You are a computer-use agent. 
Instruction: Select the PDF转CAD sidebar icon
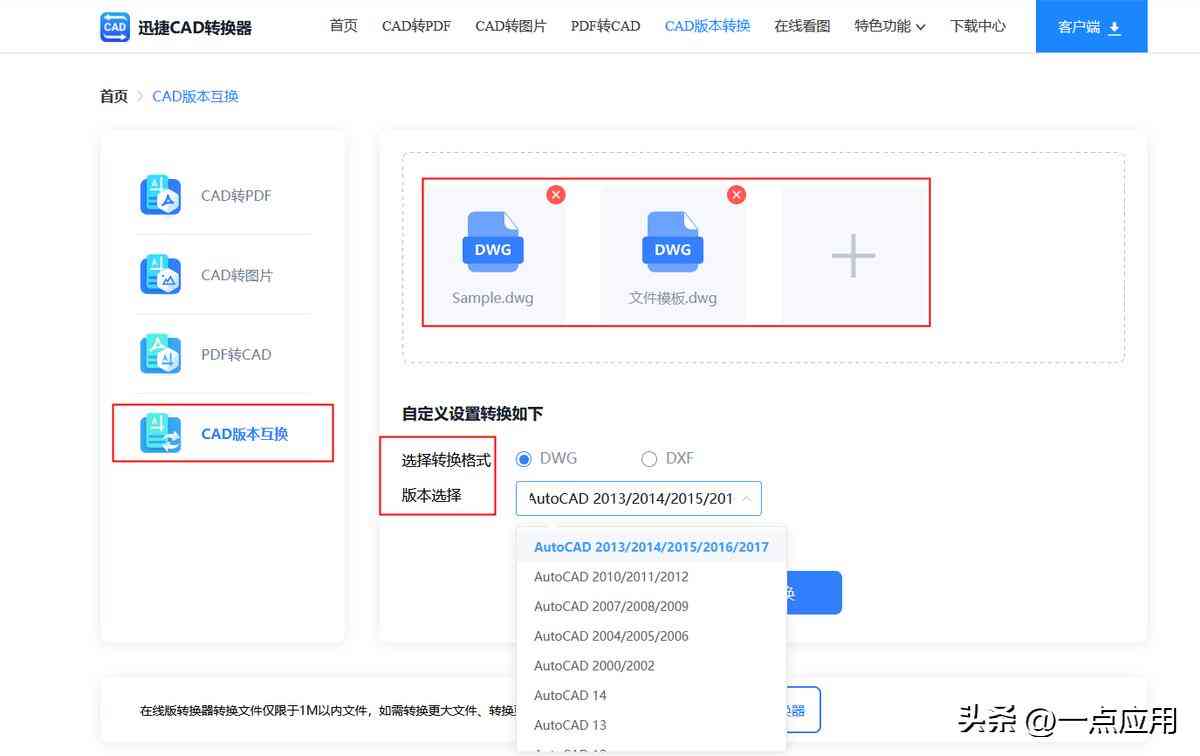tap(160, 354)
